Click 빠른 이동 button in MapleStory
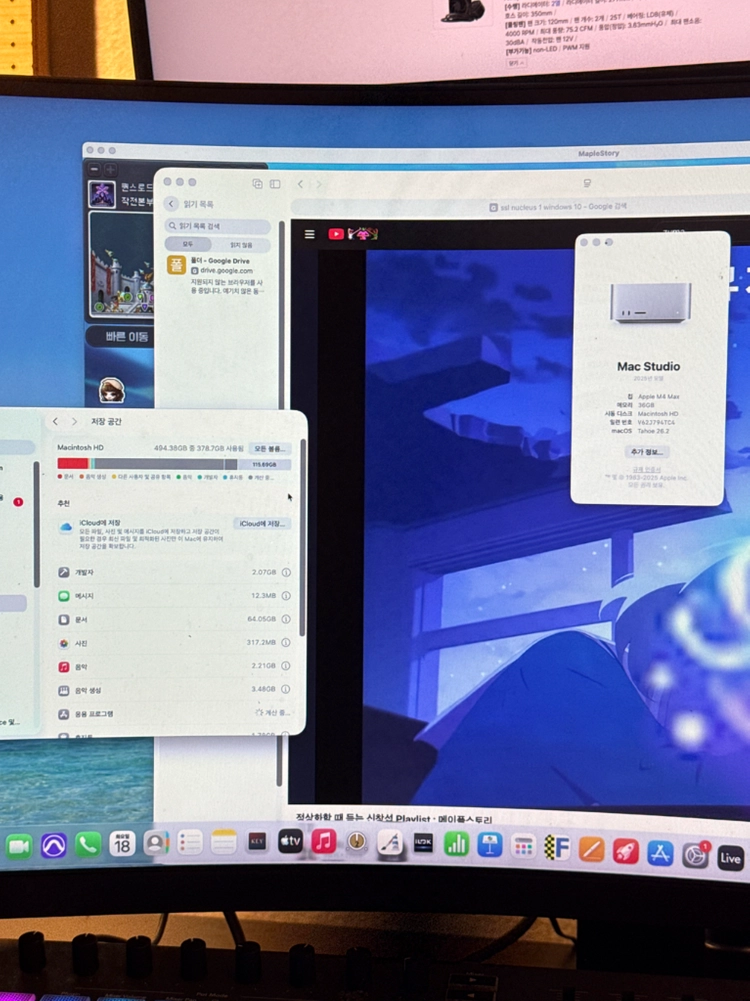Image resolution: width=750 pixels, height=1001 pixels. pyautogui.click(x=126, y=337)
